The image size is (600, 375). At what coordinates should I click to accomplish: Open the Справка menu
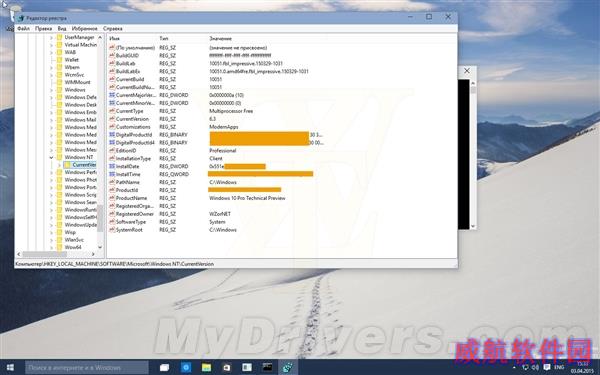point(112,28)
